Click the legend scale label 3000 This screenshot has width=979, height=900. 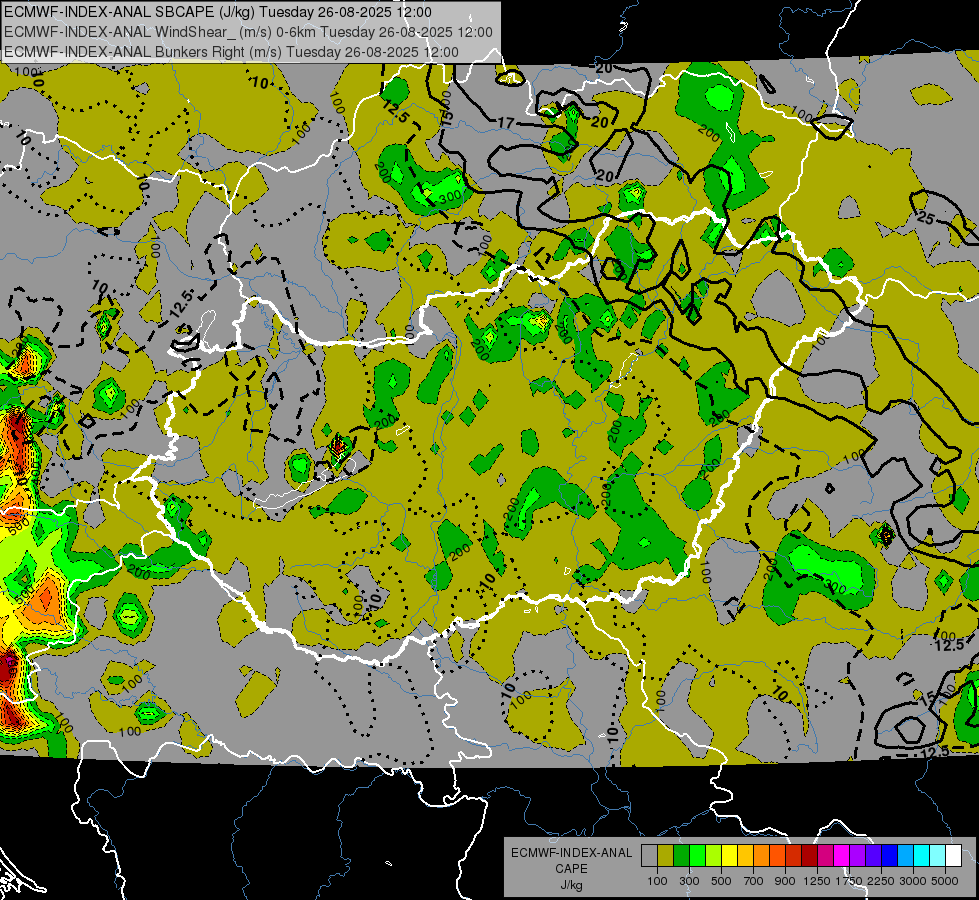pyautogui.click(x=913, y=881)
